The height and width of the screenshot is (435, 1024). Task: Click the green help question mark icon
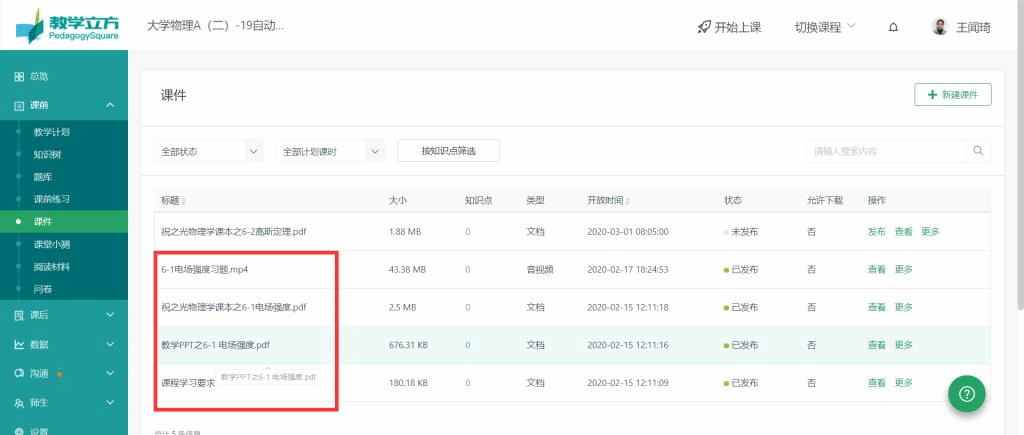click(x=966, y=393)
